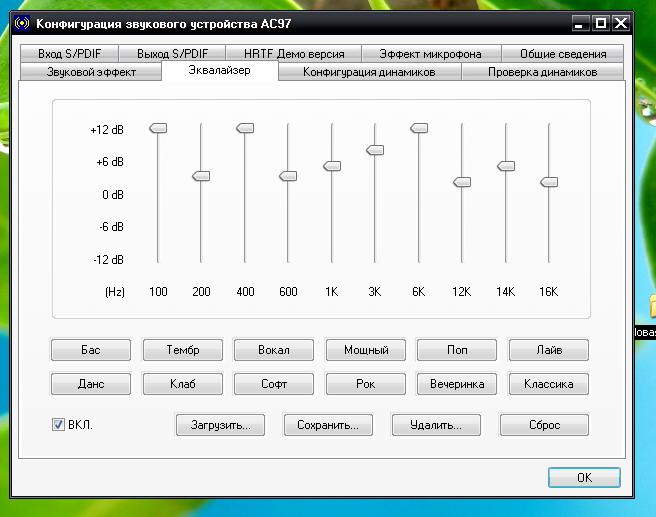This screenshot has height=517, width=656.
Task: Click the 100 Hz slider handle
Action: 158,128
